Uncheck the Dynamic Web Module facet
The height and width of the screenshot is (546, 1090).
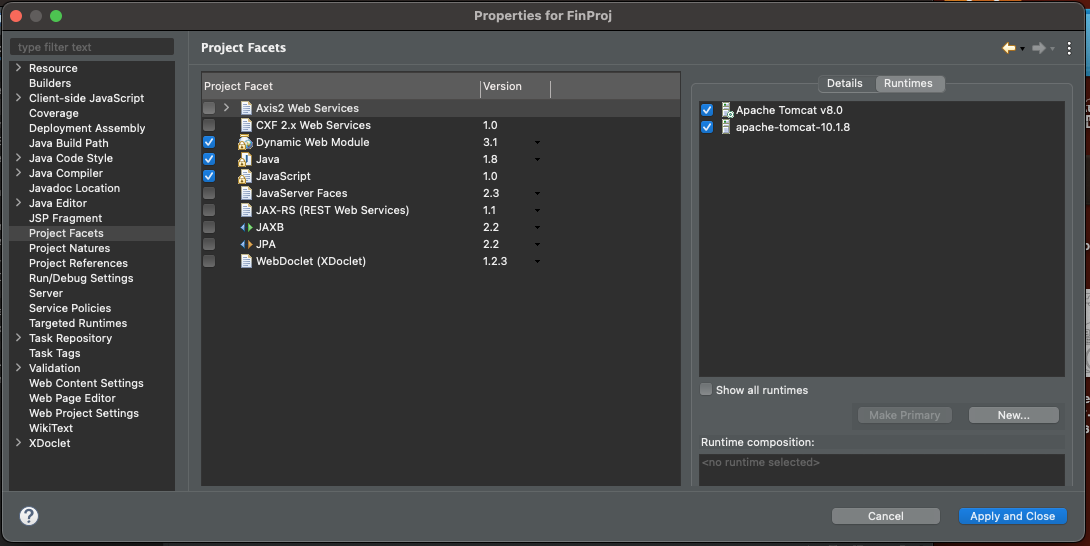click(x=209, y=142)
